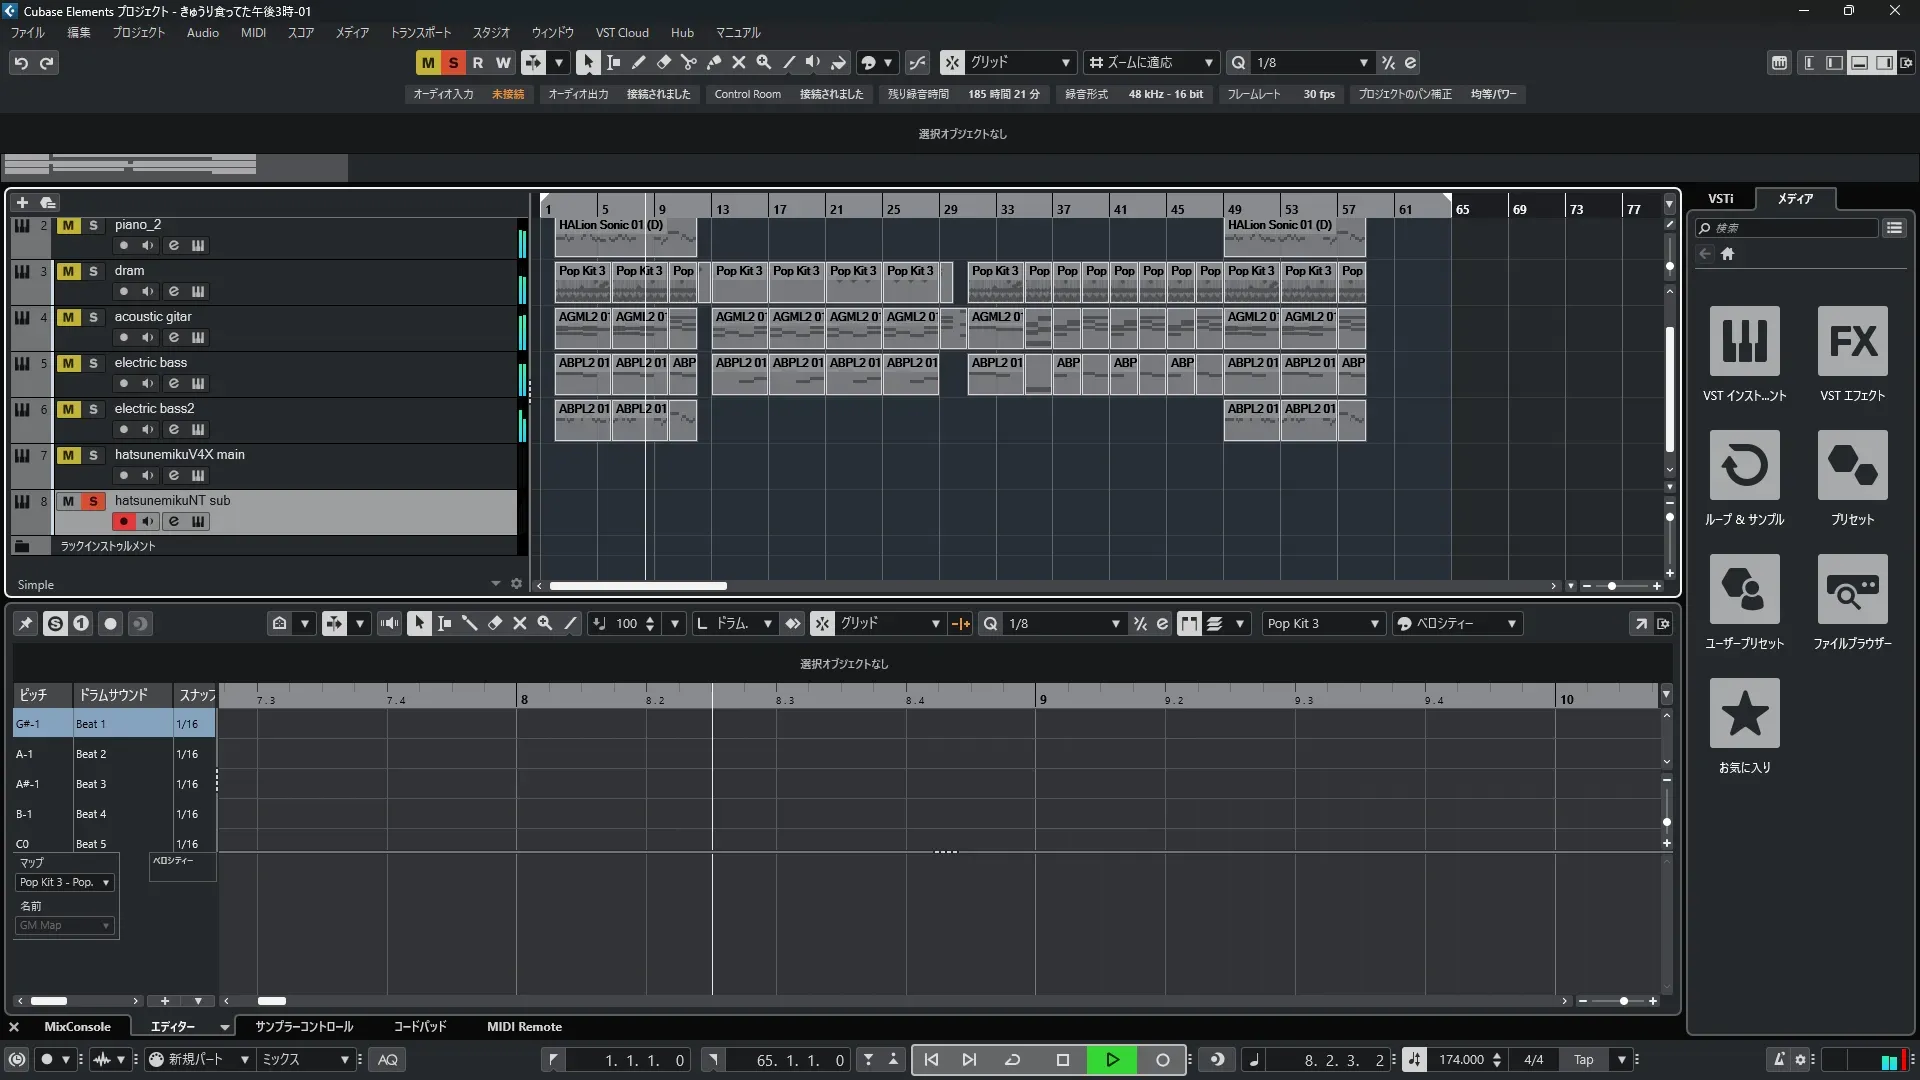The width and height of the screenshot is (1920, 1080).
Task: Mute the acoustic gitar track
Action: point(68,317)
